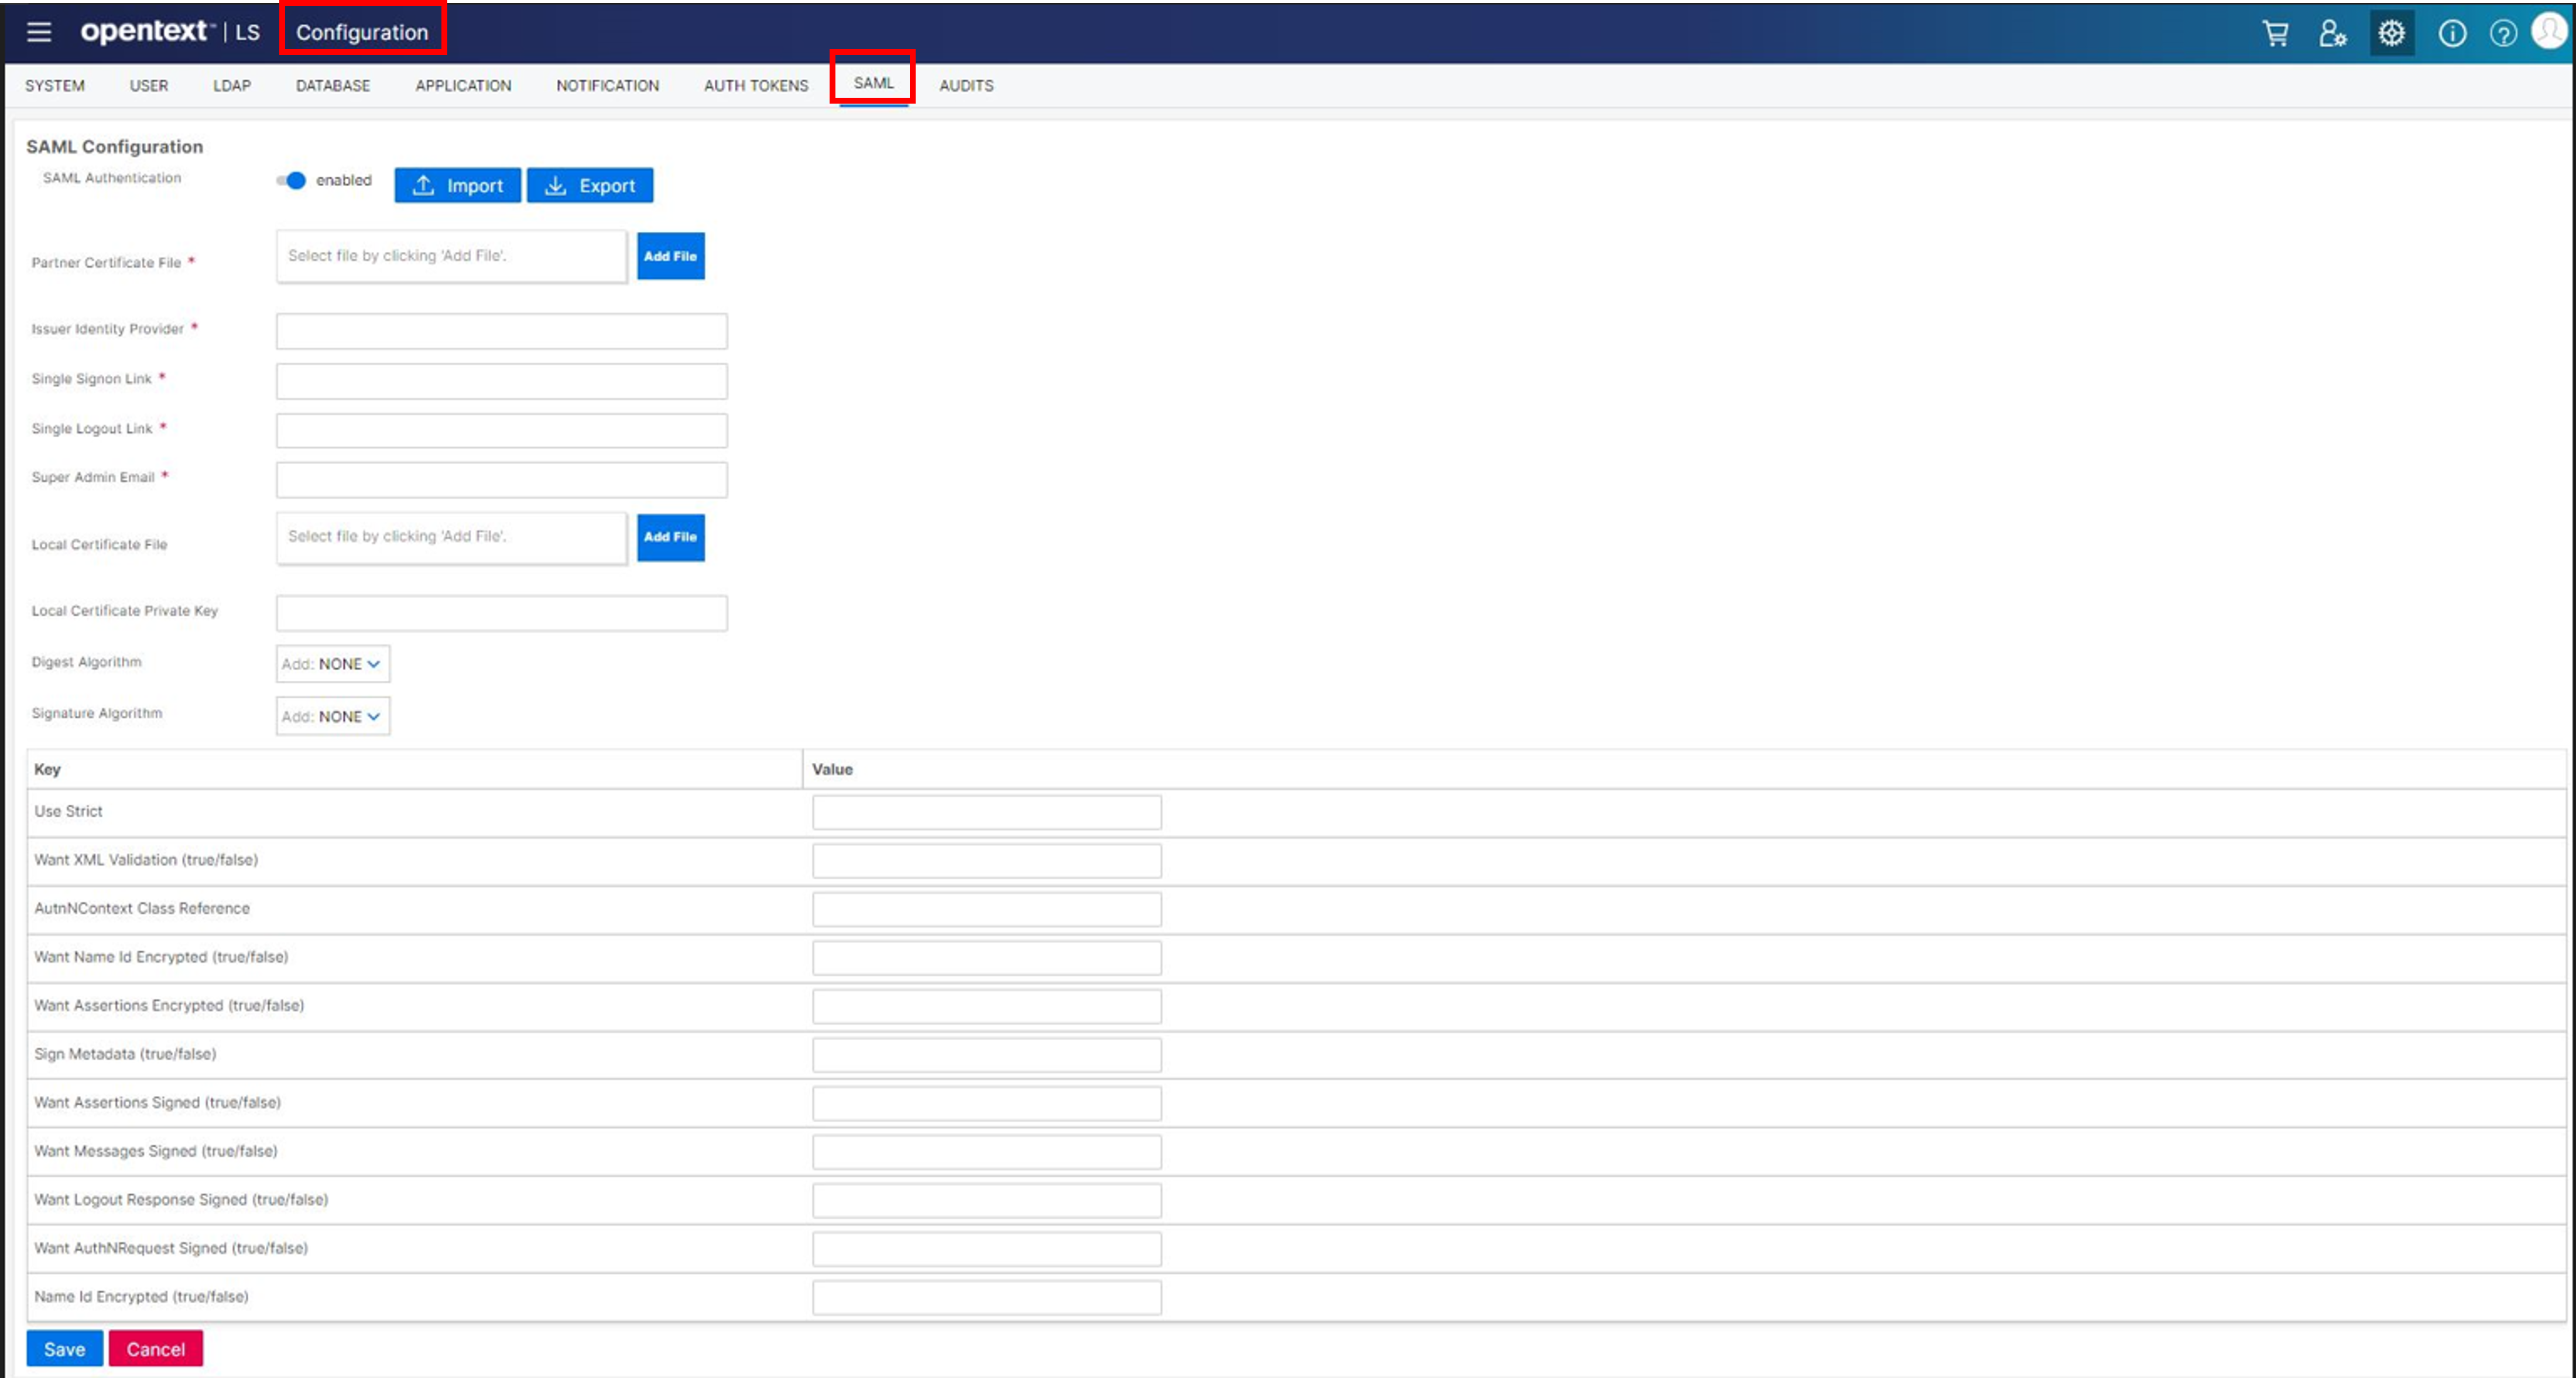Select the LDAP tab
The height and width of the screenshot is (1378, 2576).
pyautogui.click(x=231, y=85)
